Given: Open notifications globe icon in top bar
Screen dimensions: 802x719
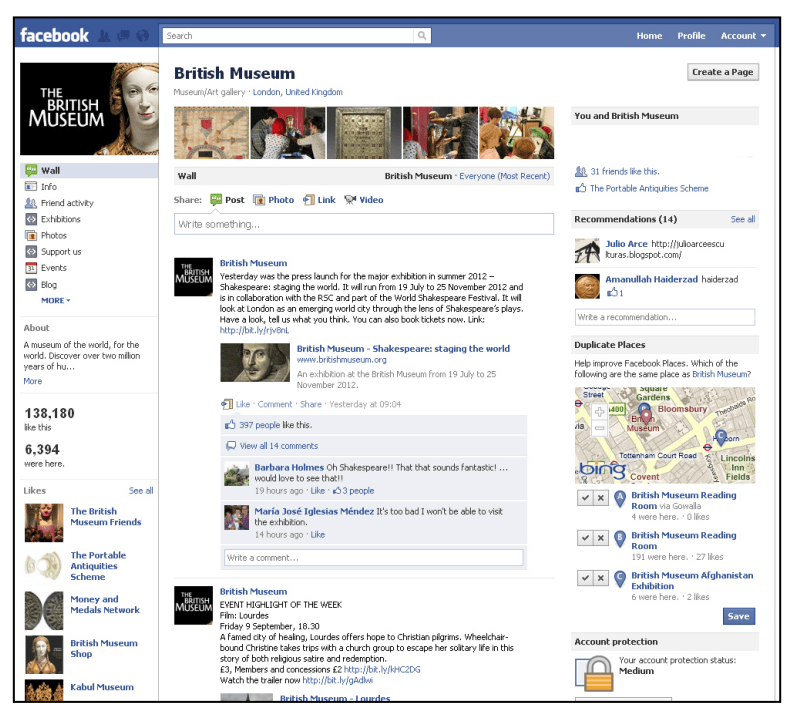Looking at the screenshot, I should (143, 36).
